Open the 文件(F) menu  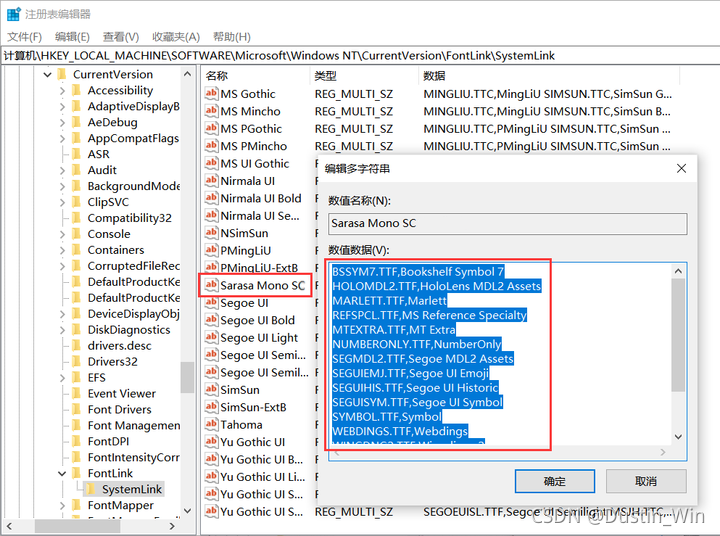point(24,37)
